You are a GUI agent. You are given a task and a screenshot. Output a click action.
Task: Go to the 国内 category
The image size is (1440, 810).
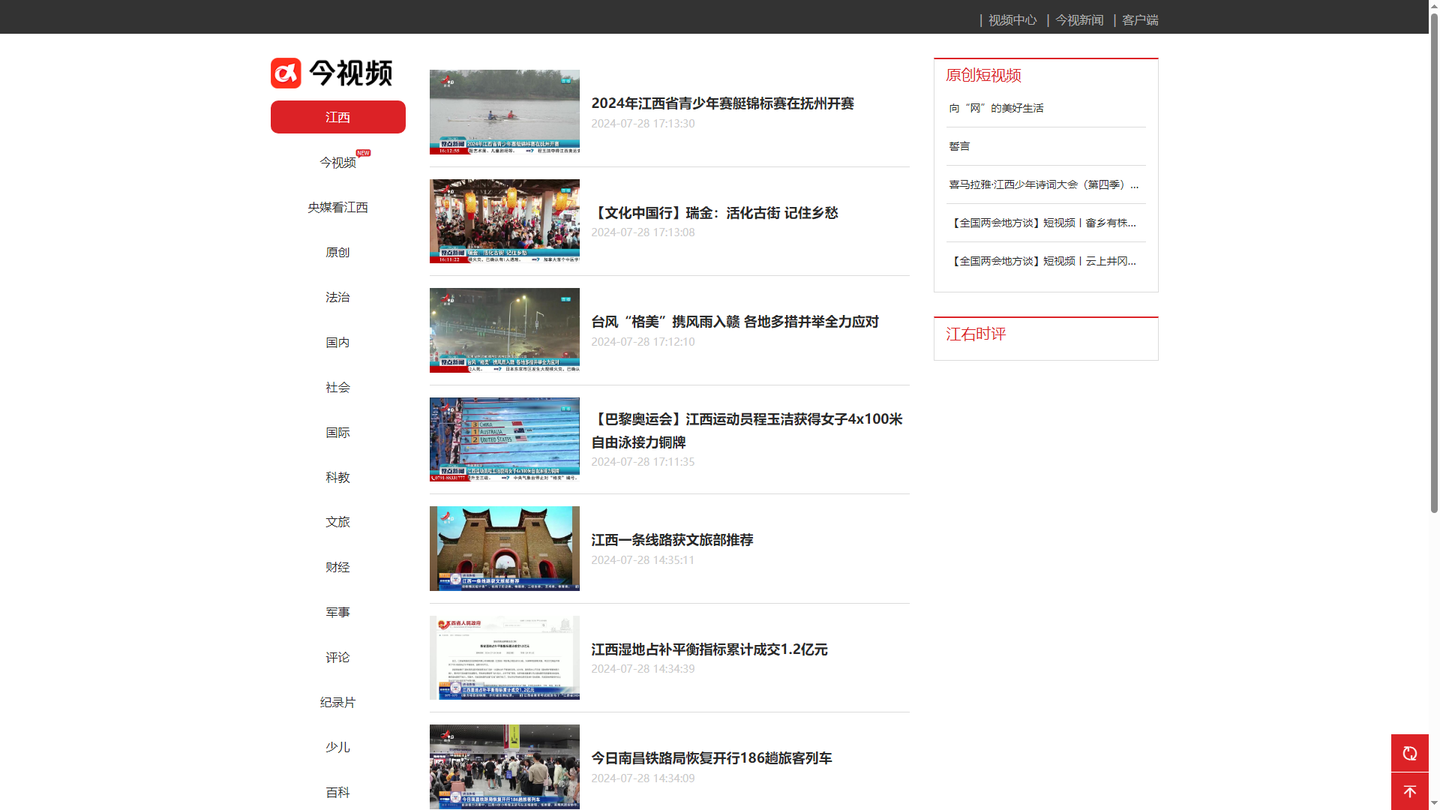pyautogui.click(x=338, y=342)
